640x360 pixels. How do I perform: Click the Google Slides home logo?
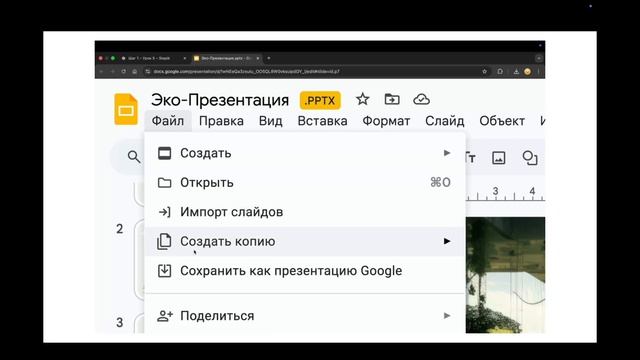click(126, 109)
